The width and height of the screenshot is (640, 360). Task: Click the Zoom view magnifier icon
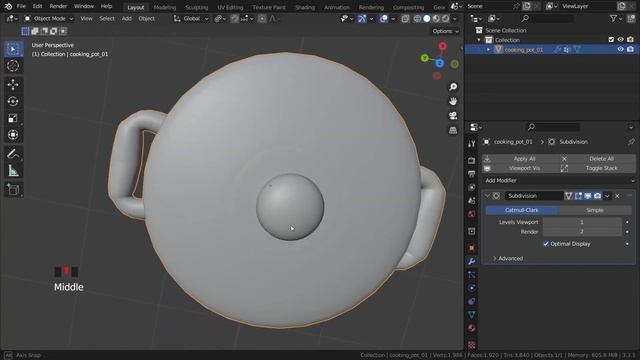click(453, 87)
